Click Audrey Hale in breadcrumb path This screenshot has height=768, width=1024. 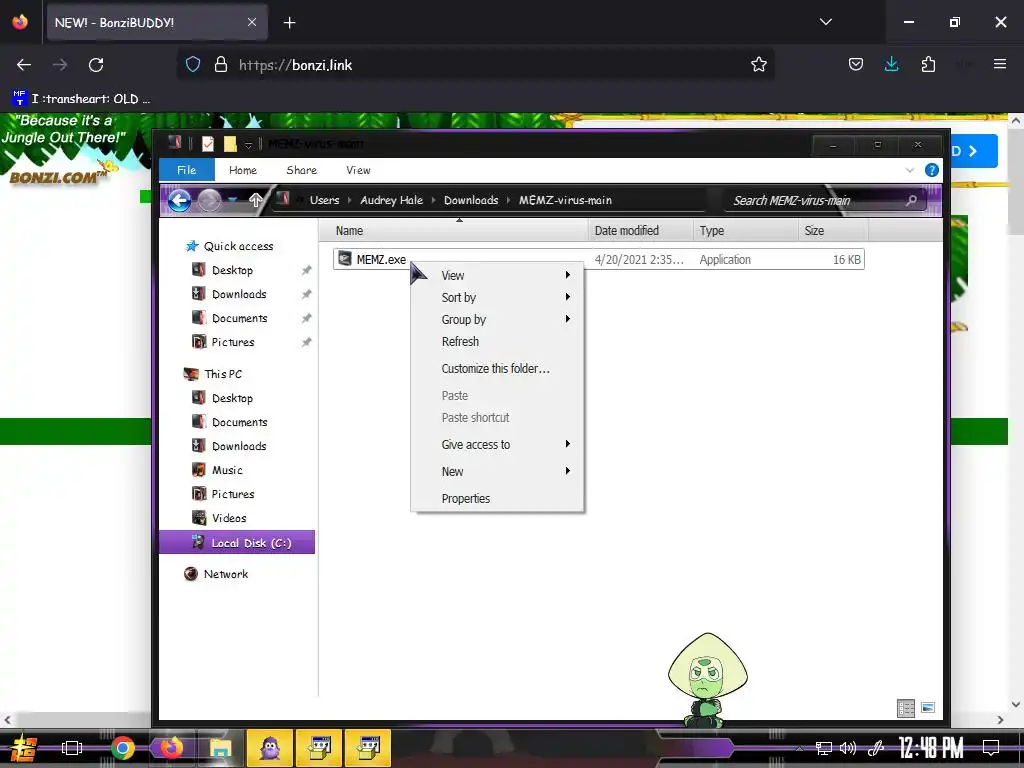pyautogui.click(x=392, y=200)
